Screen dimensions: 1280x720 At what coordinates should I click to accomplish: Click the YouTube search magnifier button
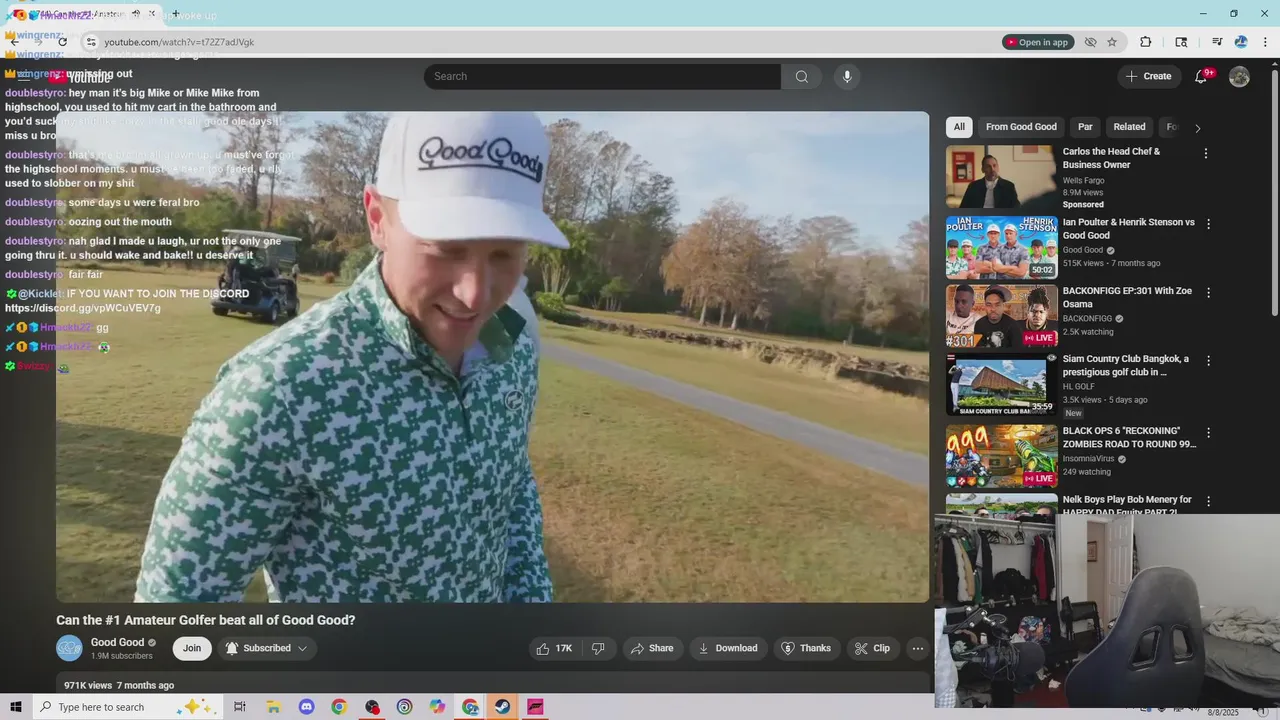801,77
